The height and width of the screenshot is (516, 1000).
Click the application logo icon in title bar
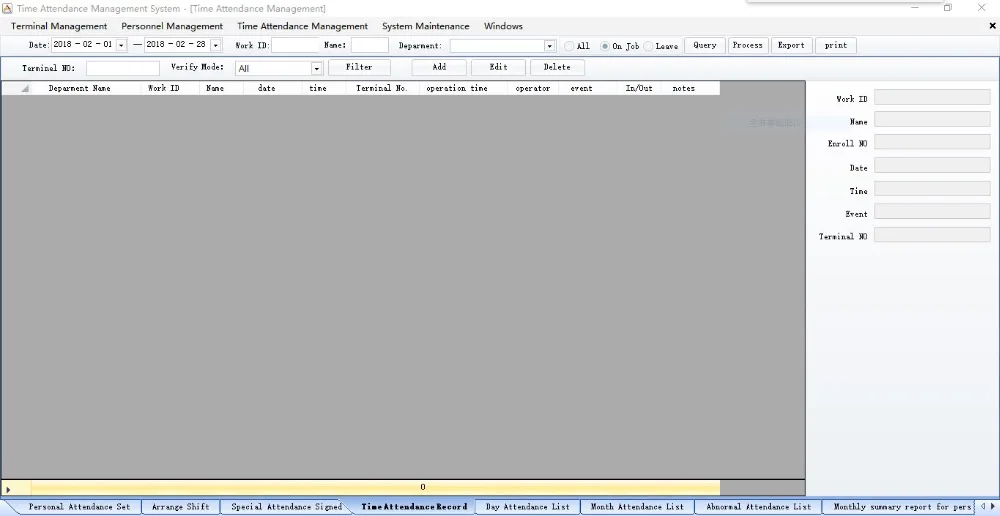pos(7,8)
